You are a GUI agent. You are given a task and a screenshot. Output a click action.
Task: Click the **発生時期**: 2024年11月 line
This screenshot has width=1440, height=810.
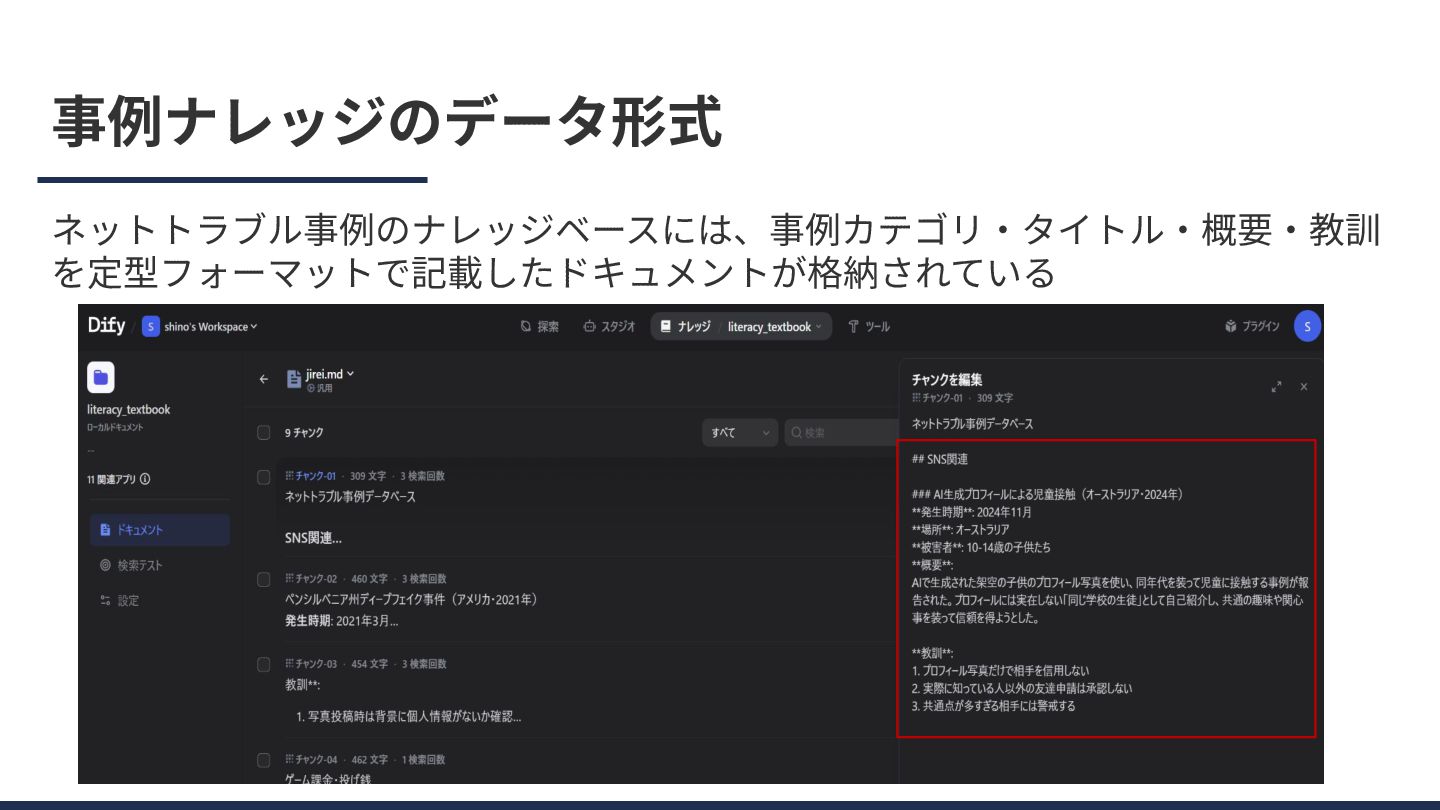point(972,512)
